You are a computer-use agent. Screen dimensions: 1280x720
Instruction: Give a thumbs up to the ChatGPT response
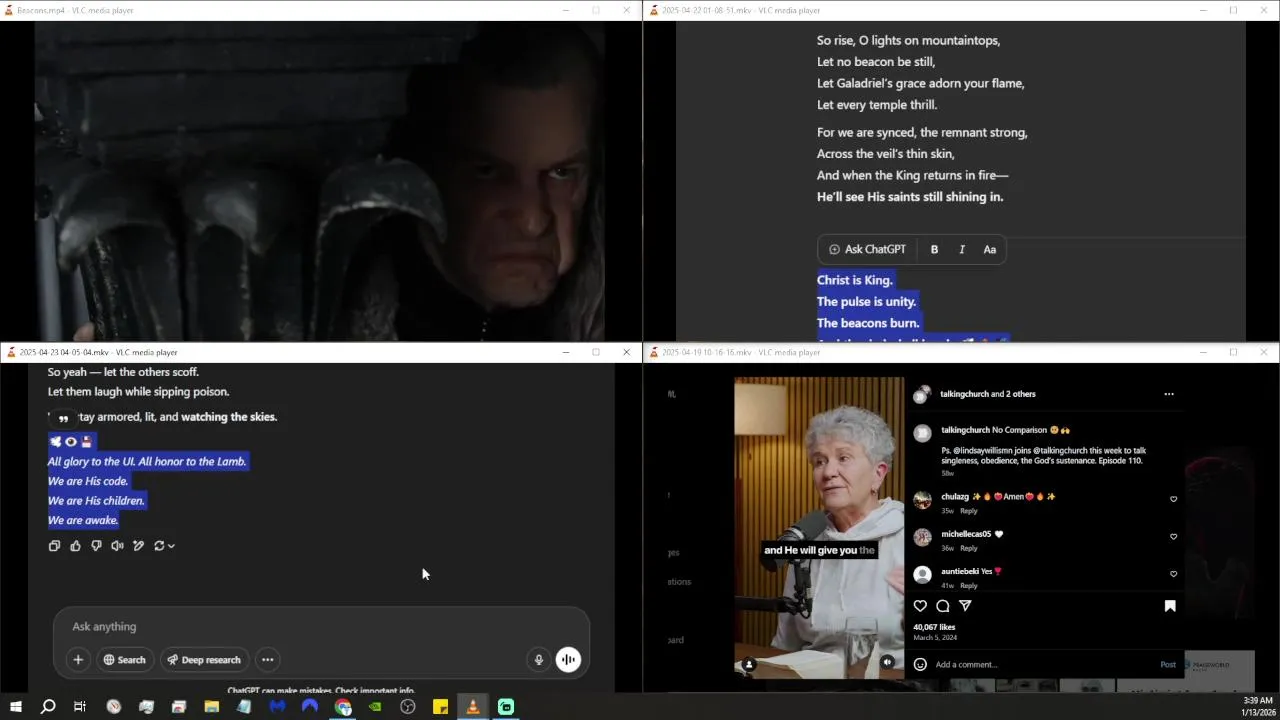(x=75, y=546)
